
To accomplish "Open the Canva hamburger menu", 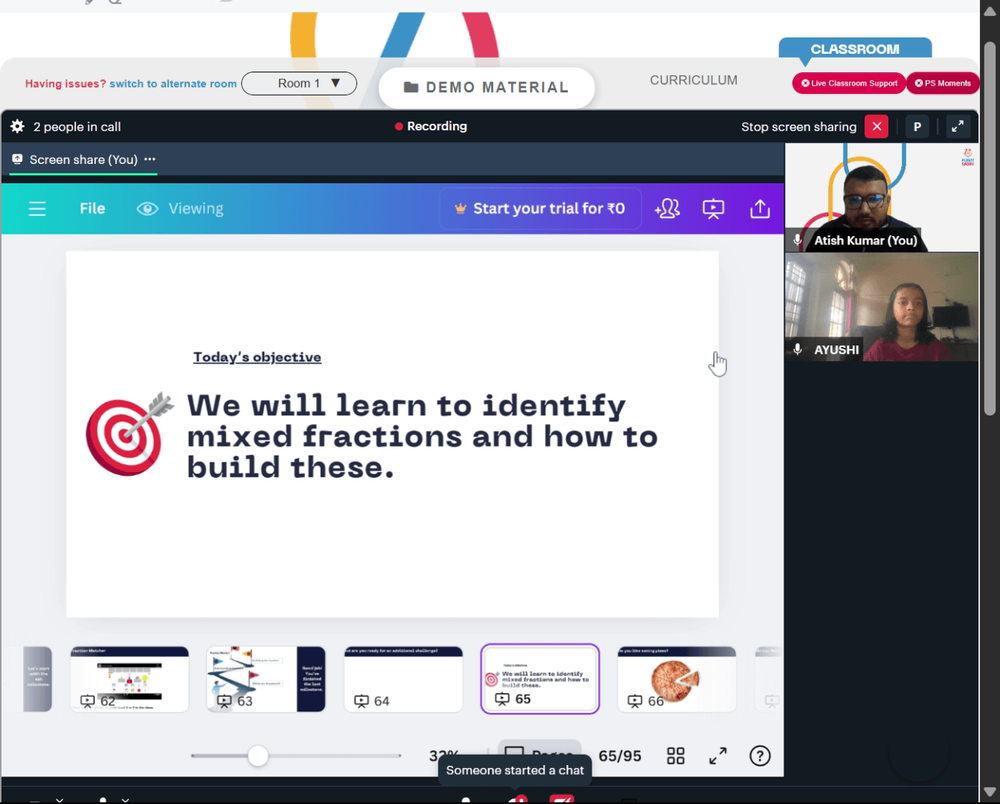I will (x=37, y=208).
